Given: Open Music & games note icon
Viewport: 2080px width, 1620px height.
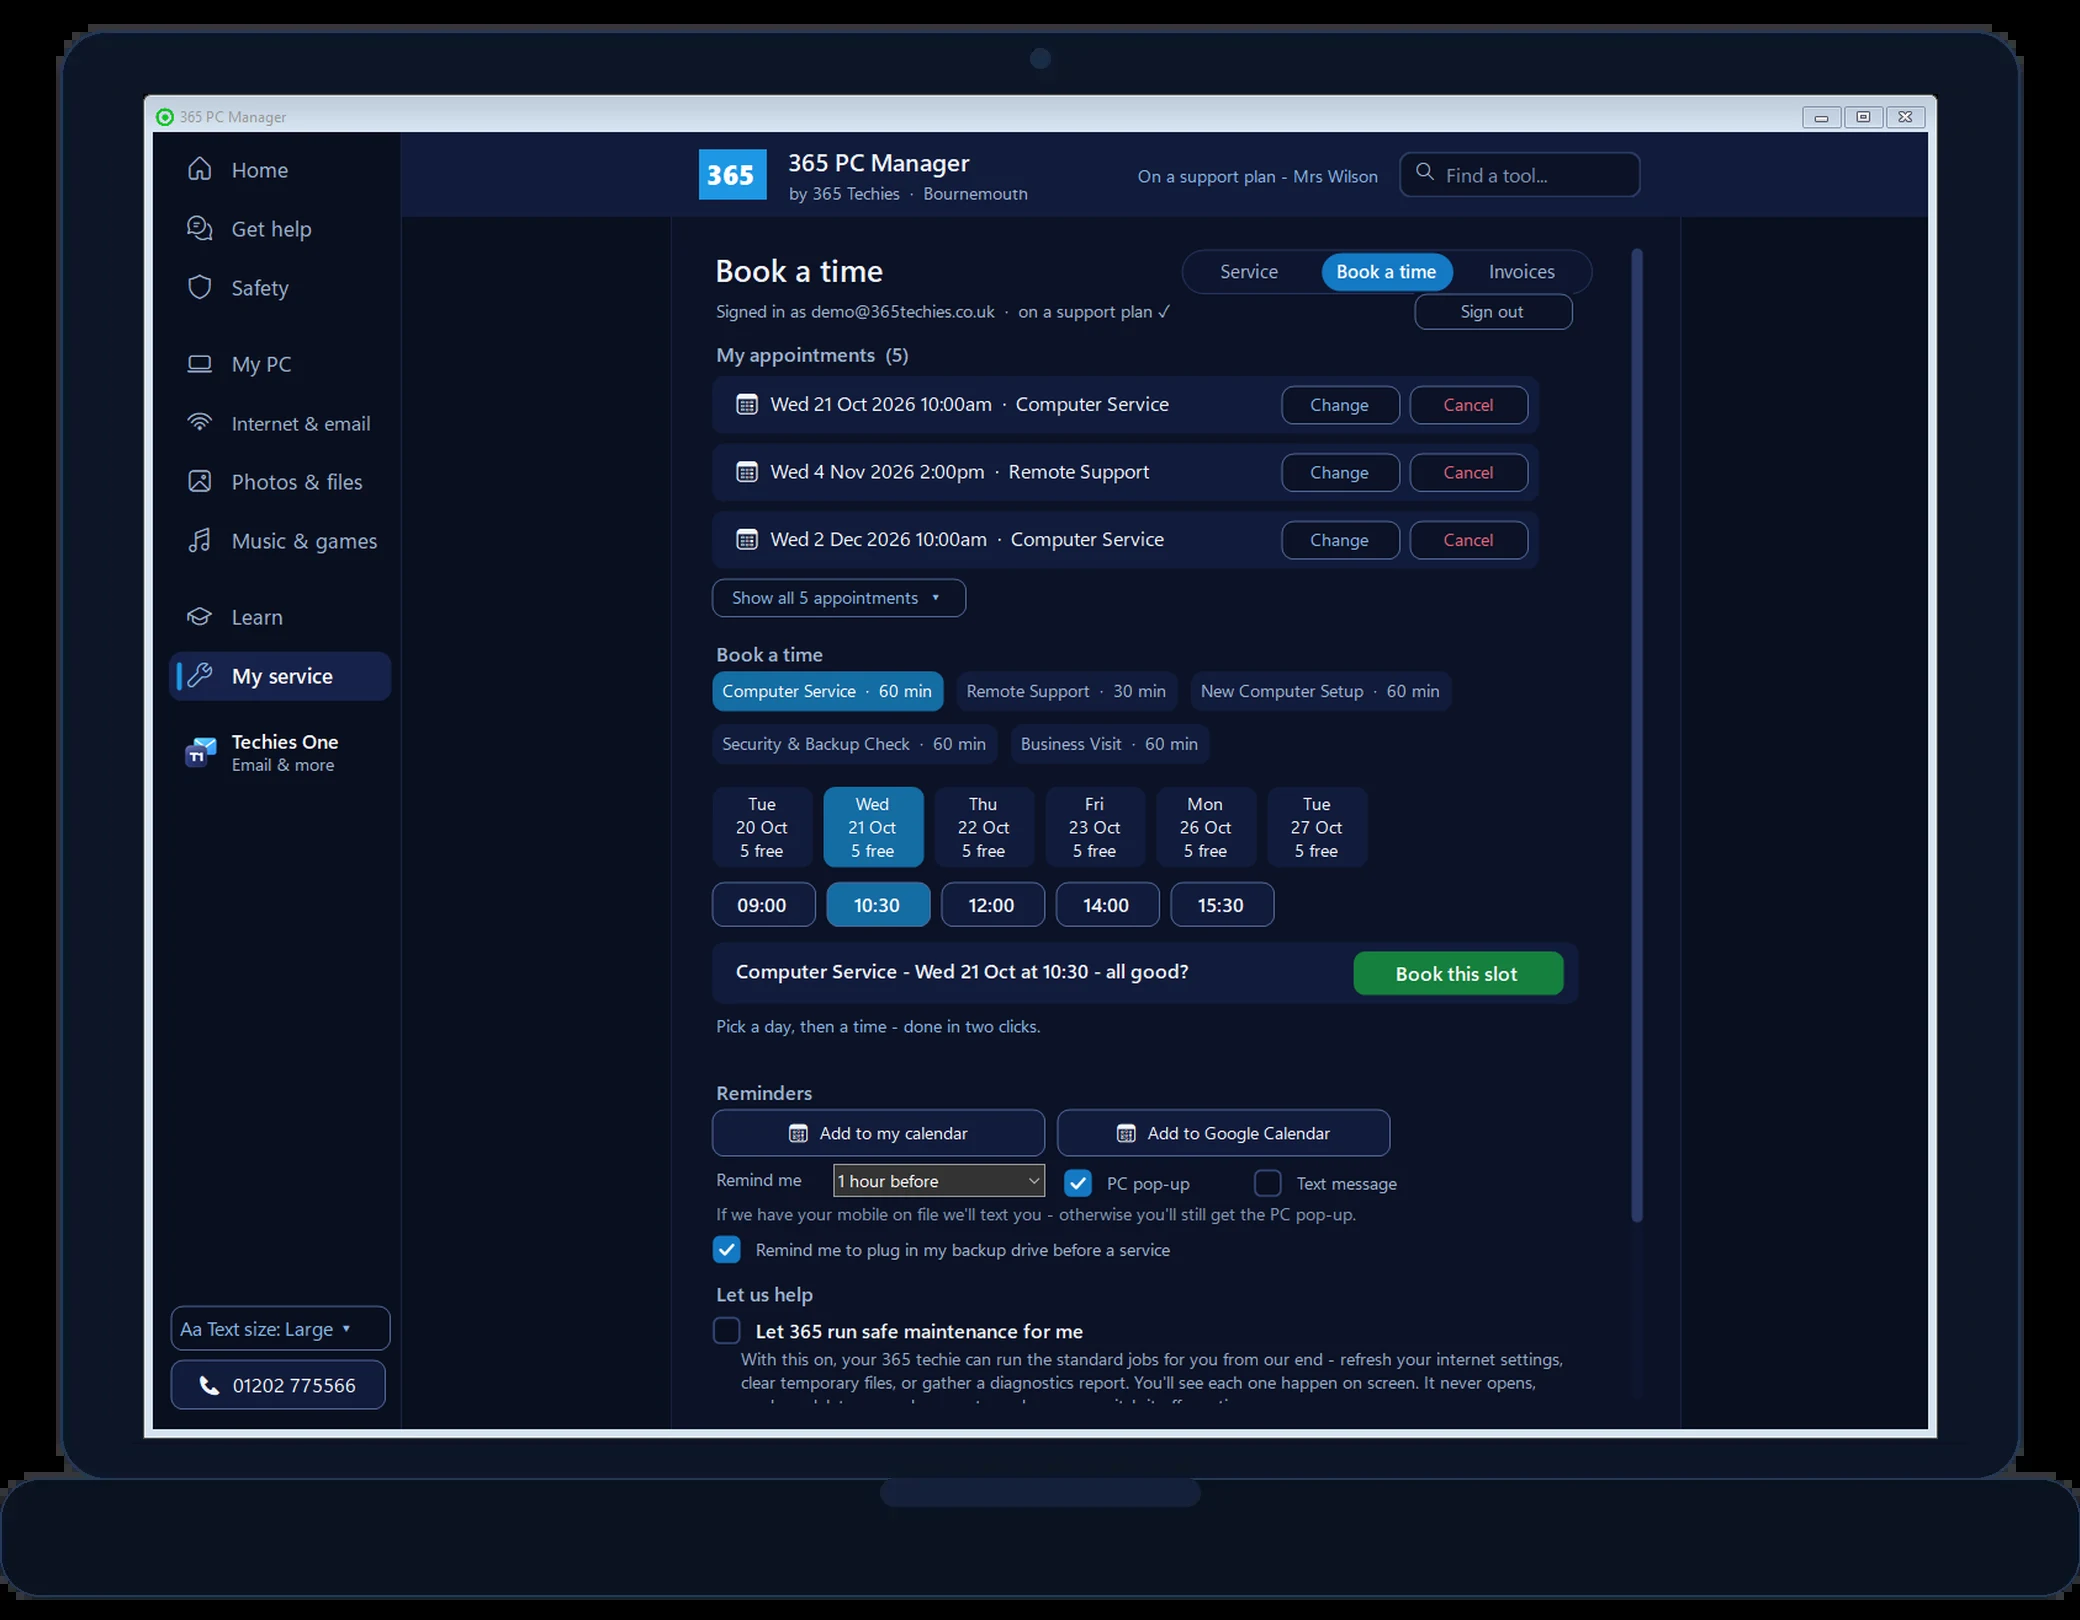Looking at the screenshot, I should pyautogui.click(x=200, y=540).
